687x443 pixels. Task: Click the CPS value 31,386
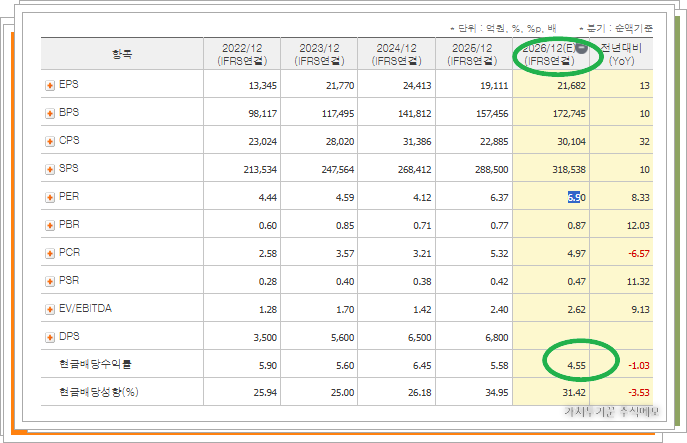point(417,142)
